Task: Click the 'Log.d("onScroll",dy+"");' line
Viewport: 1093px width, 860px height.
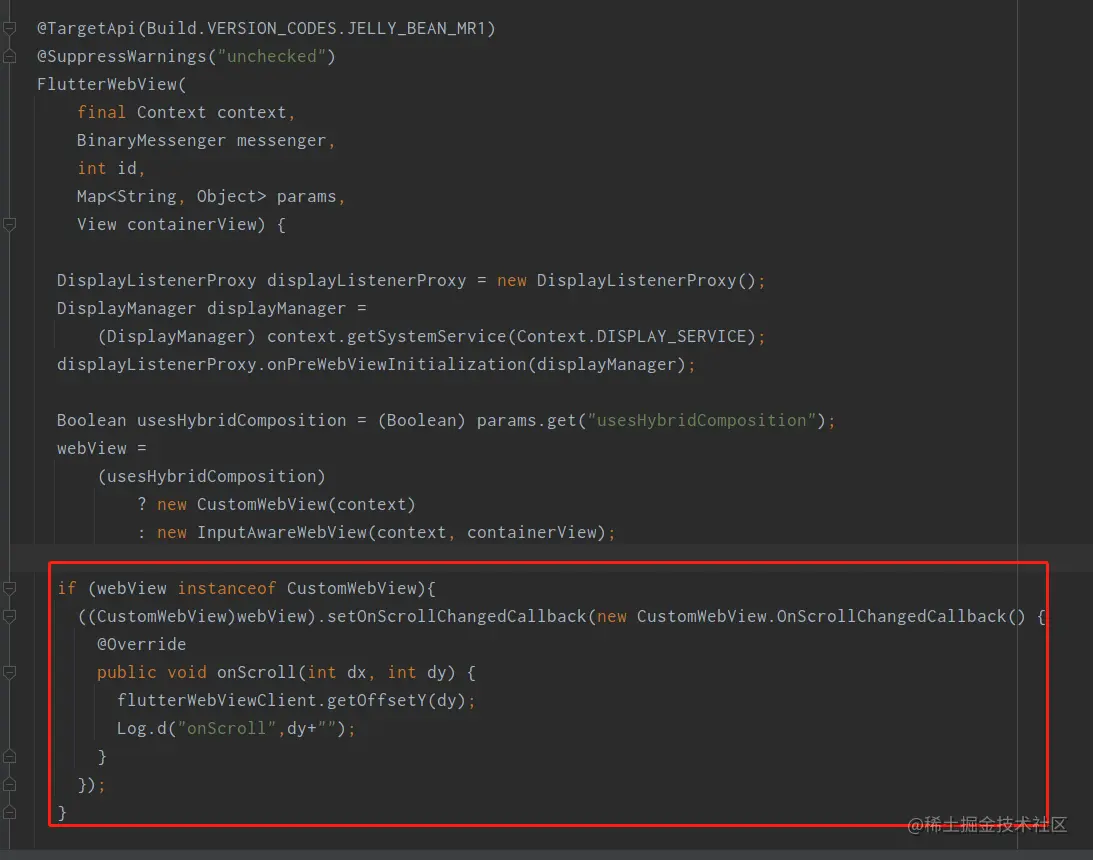Action: (x=236, y=728)
